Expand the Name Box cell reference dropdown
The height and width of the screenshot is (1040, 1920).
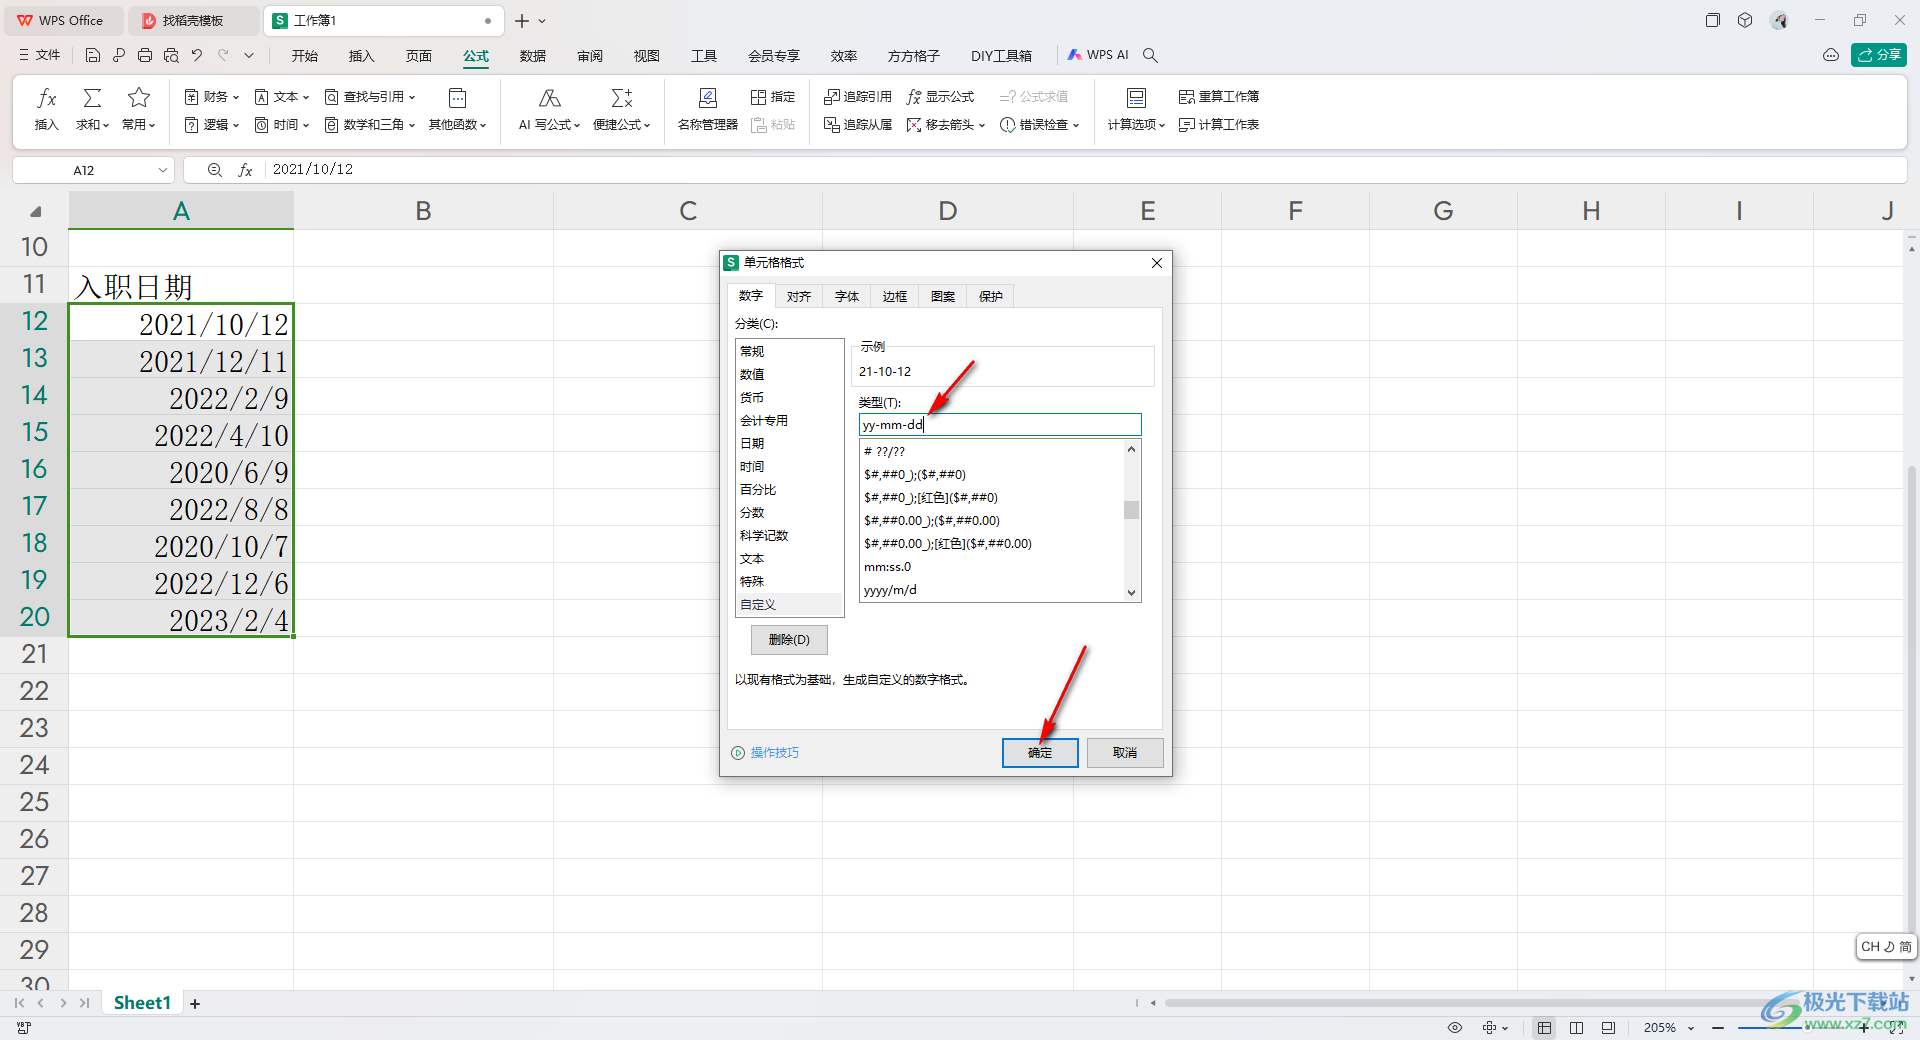click(x=162, y=170)
